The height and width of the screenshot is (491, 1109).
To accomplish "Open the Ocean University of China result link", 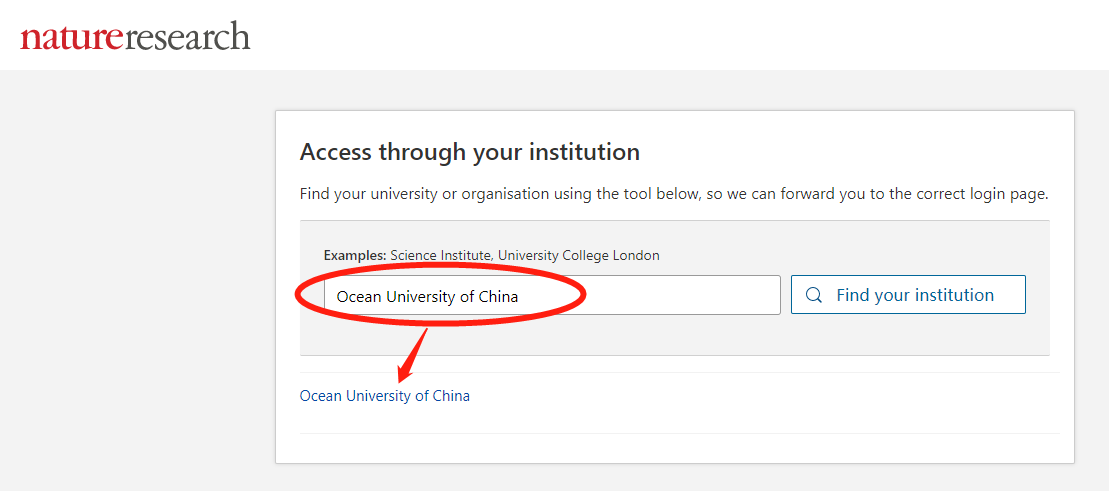I will (x=384, y=396).
